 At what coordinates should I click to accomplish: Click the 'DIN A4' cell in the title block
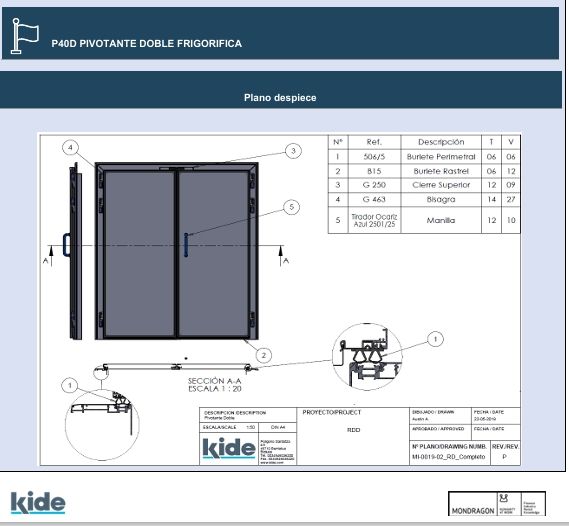278,427
